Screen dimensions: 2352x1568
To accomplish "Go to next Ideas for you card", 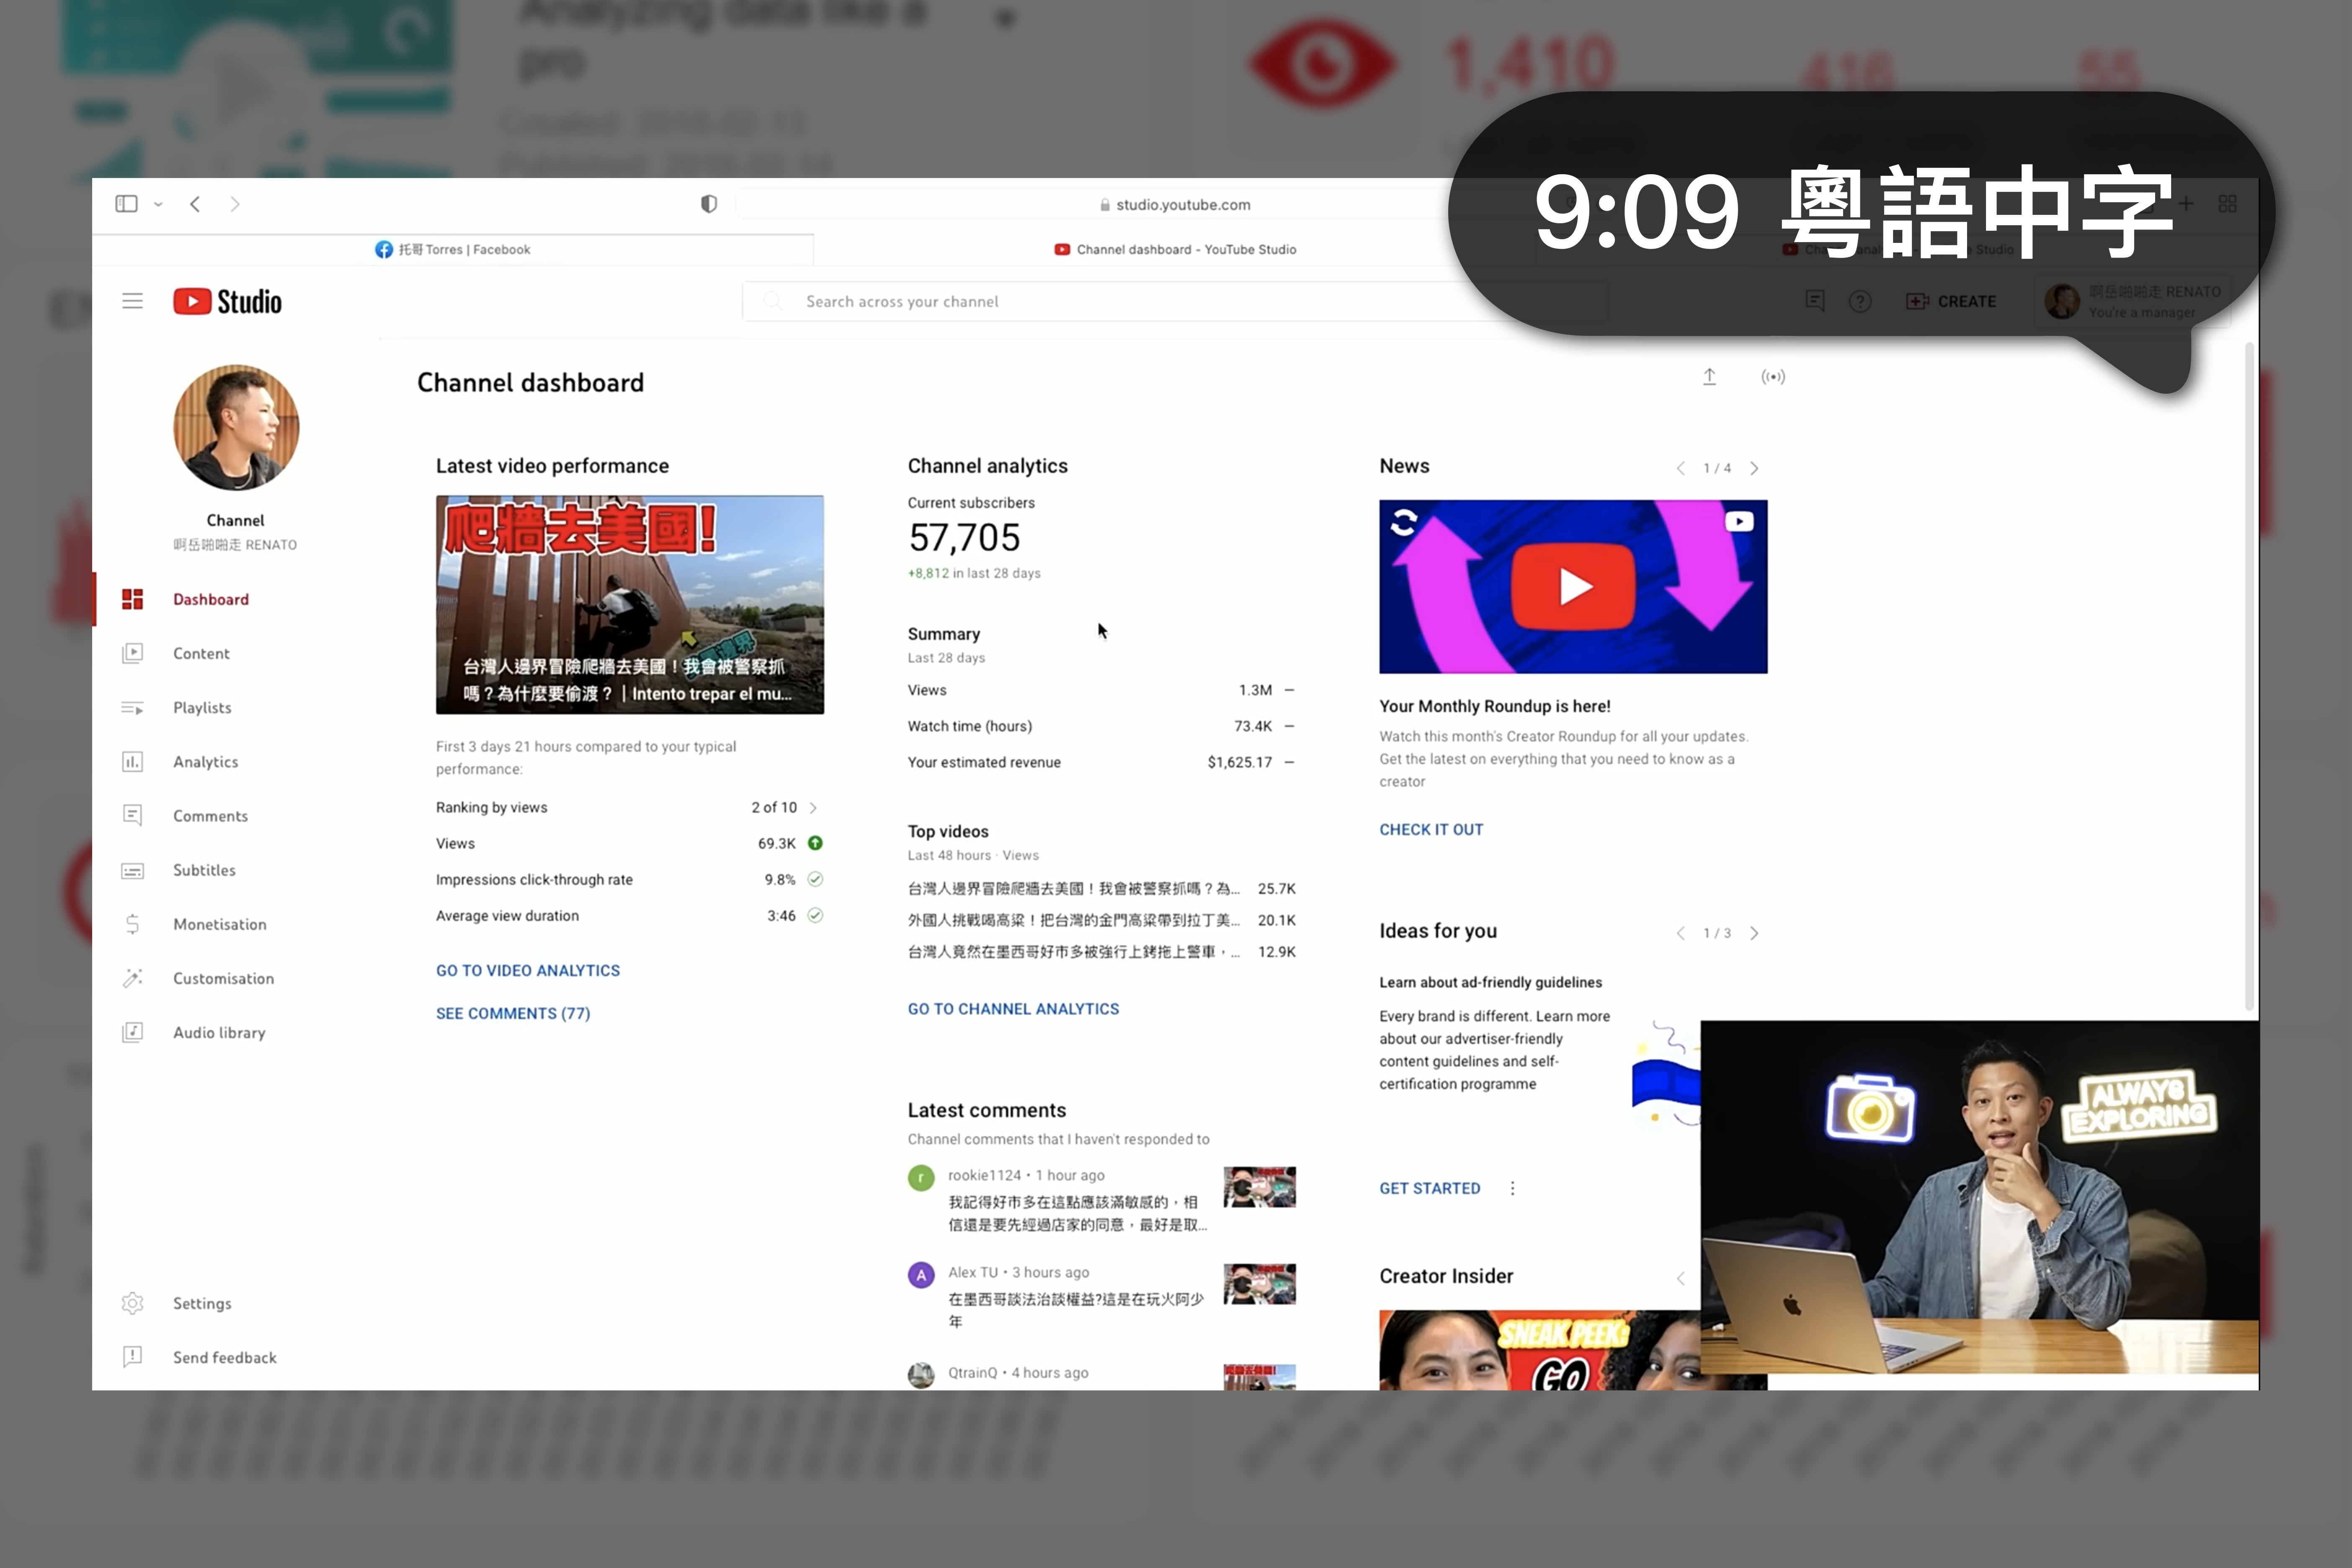I will pyautogui.click(x=1754, y=933).
